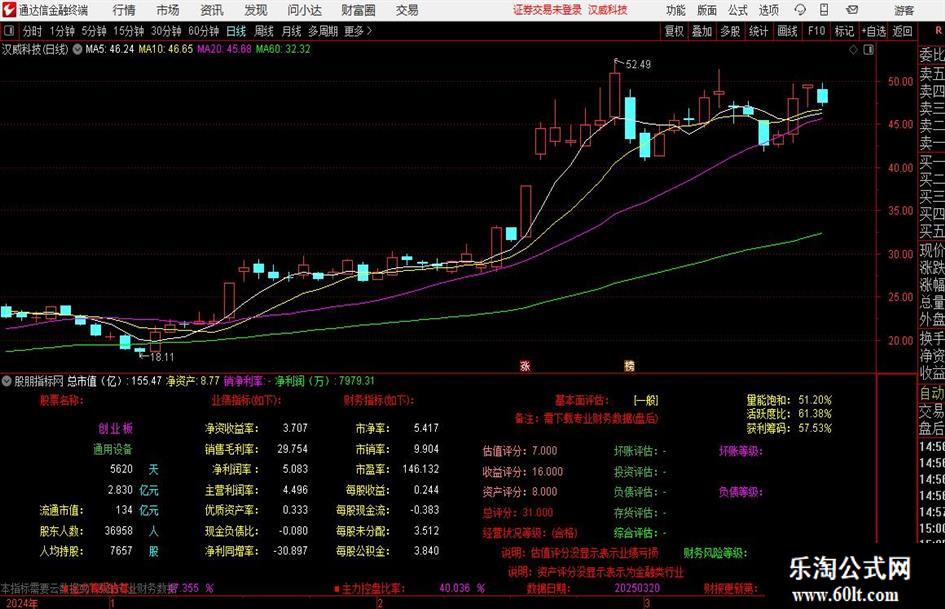
Task: Click the 涨 marker below the chart
Action: click(x=525, y=365)
